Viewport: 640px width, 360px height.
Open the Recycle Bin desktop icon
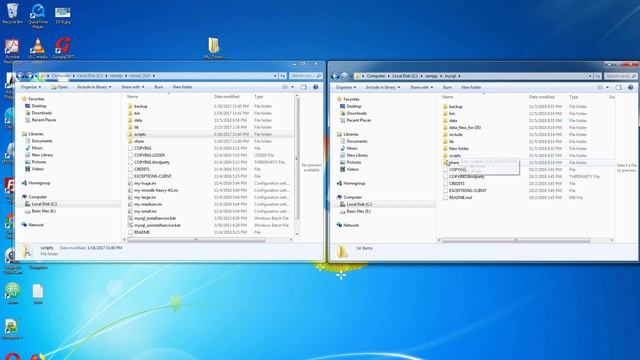click(x=13, y=13)
